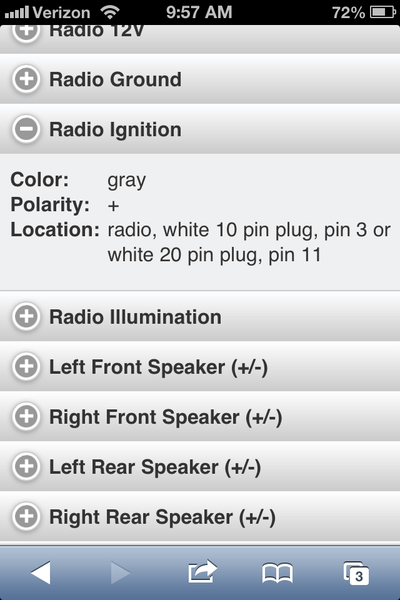Tap the Safari forward arrow
This screenshot has width=400, height=600.
[x=120, y=573]
